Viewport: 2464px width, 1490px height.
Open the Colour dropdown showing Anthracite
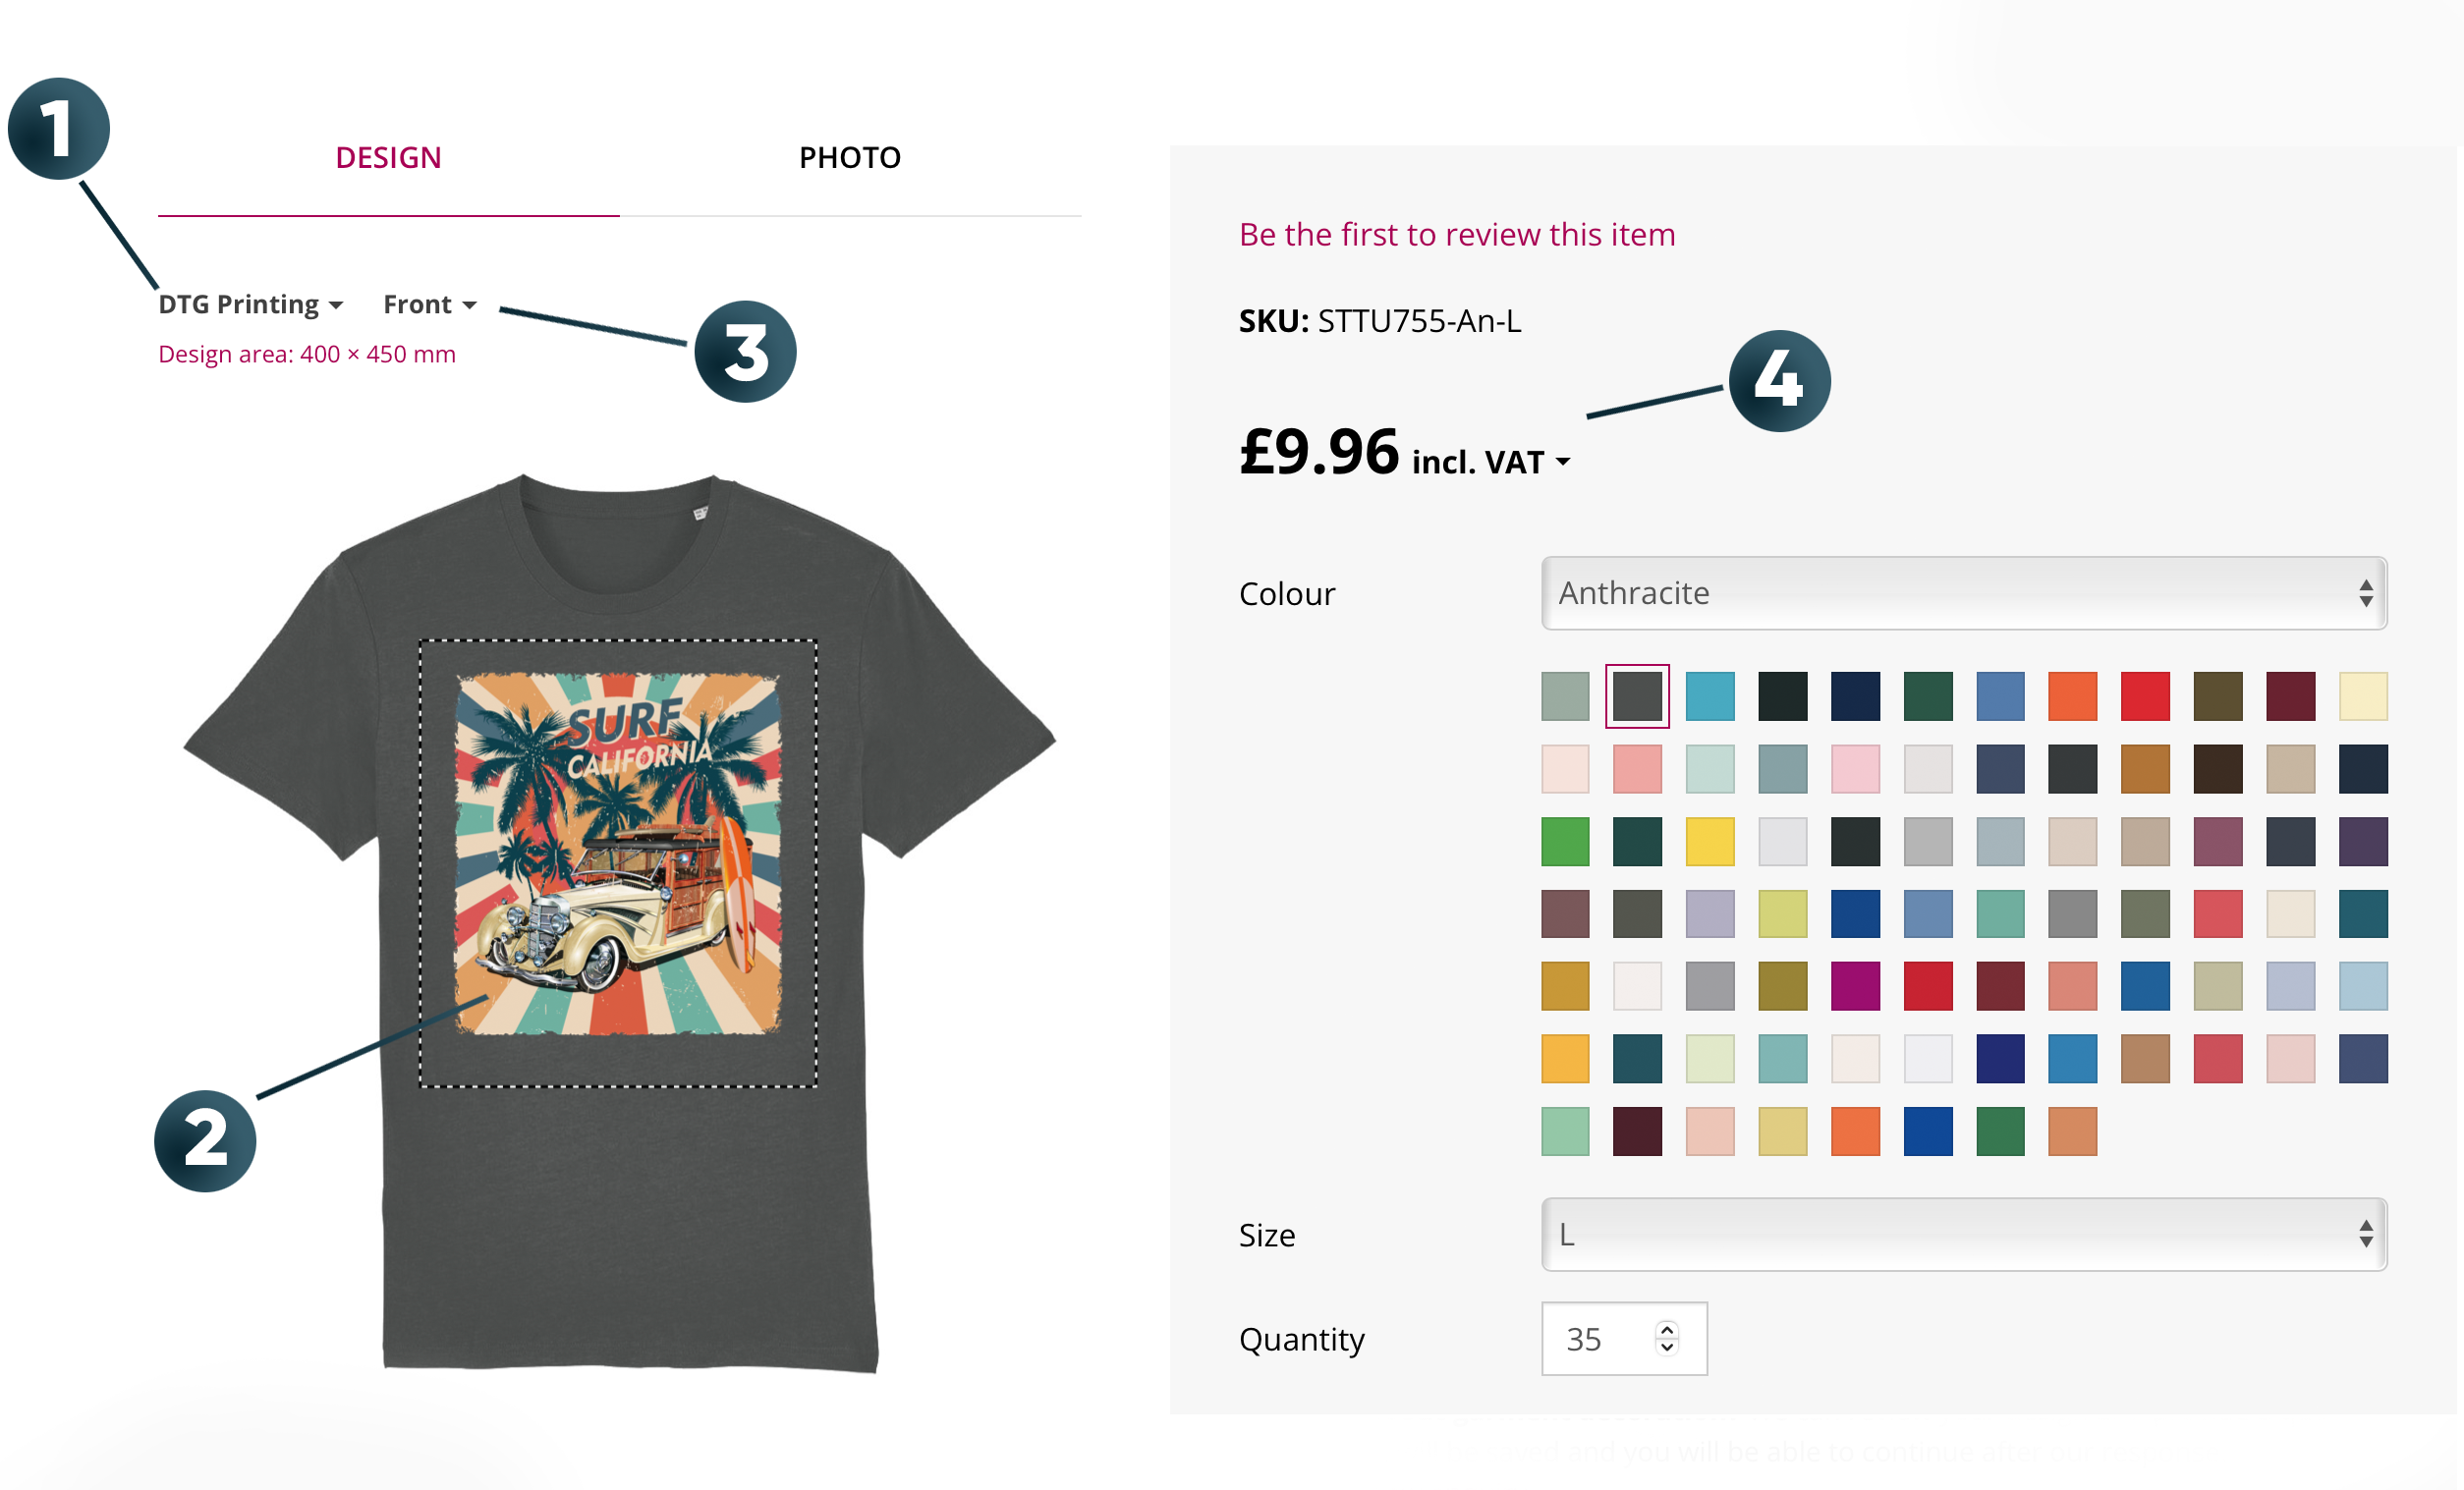coord(1963,593)
